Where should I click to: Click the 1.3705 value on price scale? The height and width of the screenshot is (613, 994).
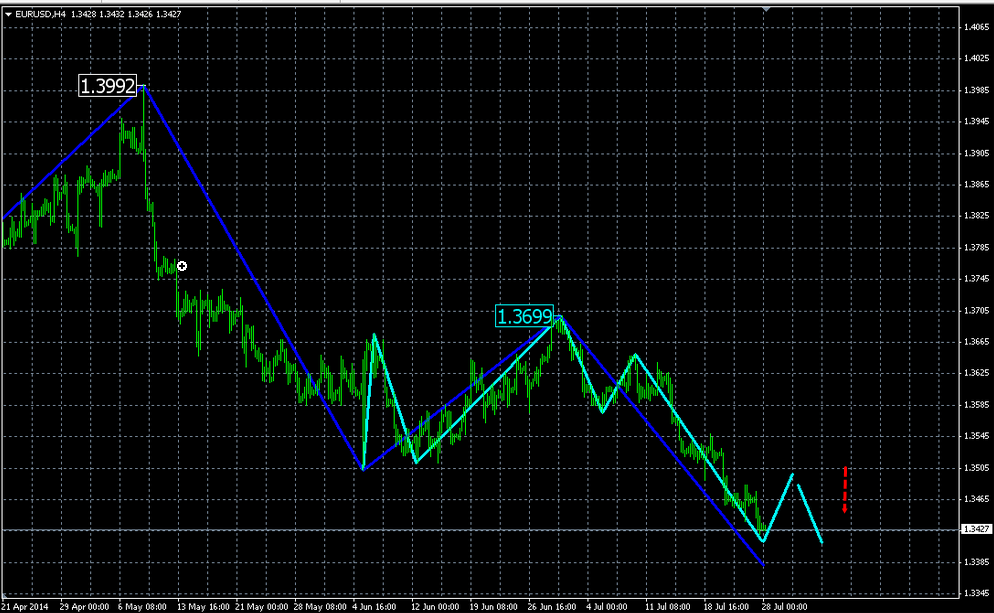(976, 311)
